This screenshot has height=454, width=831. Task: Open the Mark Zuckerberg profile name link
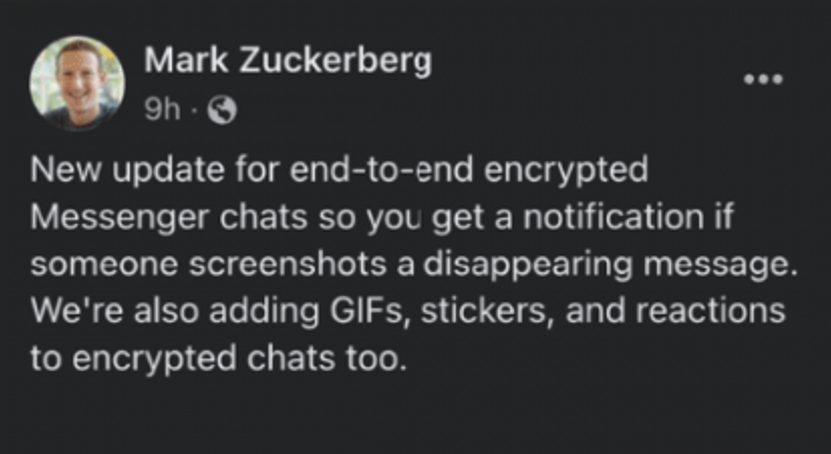(x=288, y=63)
